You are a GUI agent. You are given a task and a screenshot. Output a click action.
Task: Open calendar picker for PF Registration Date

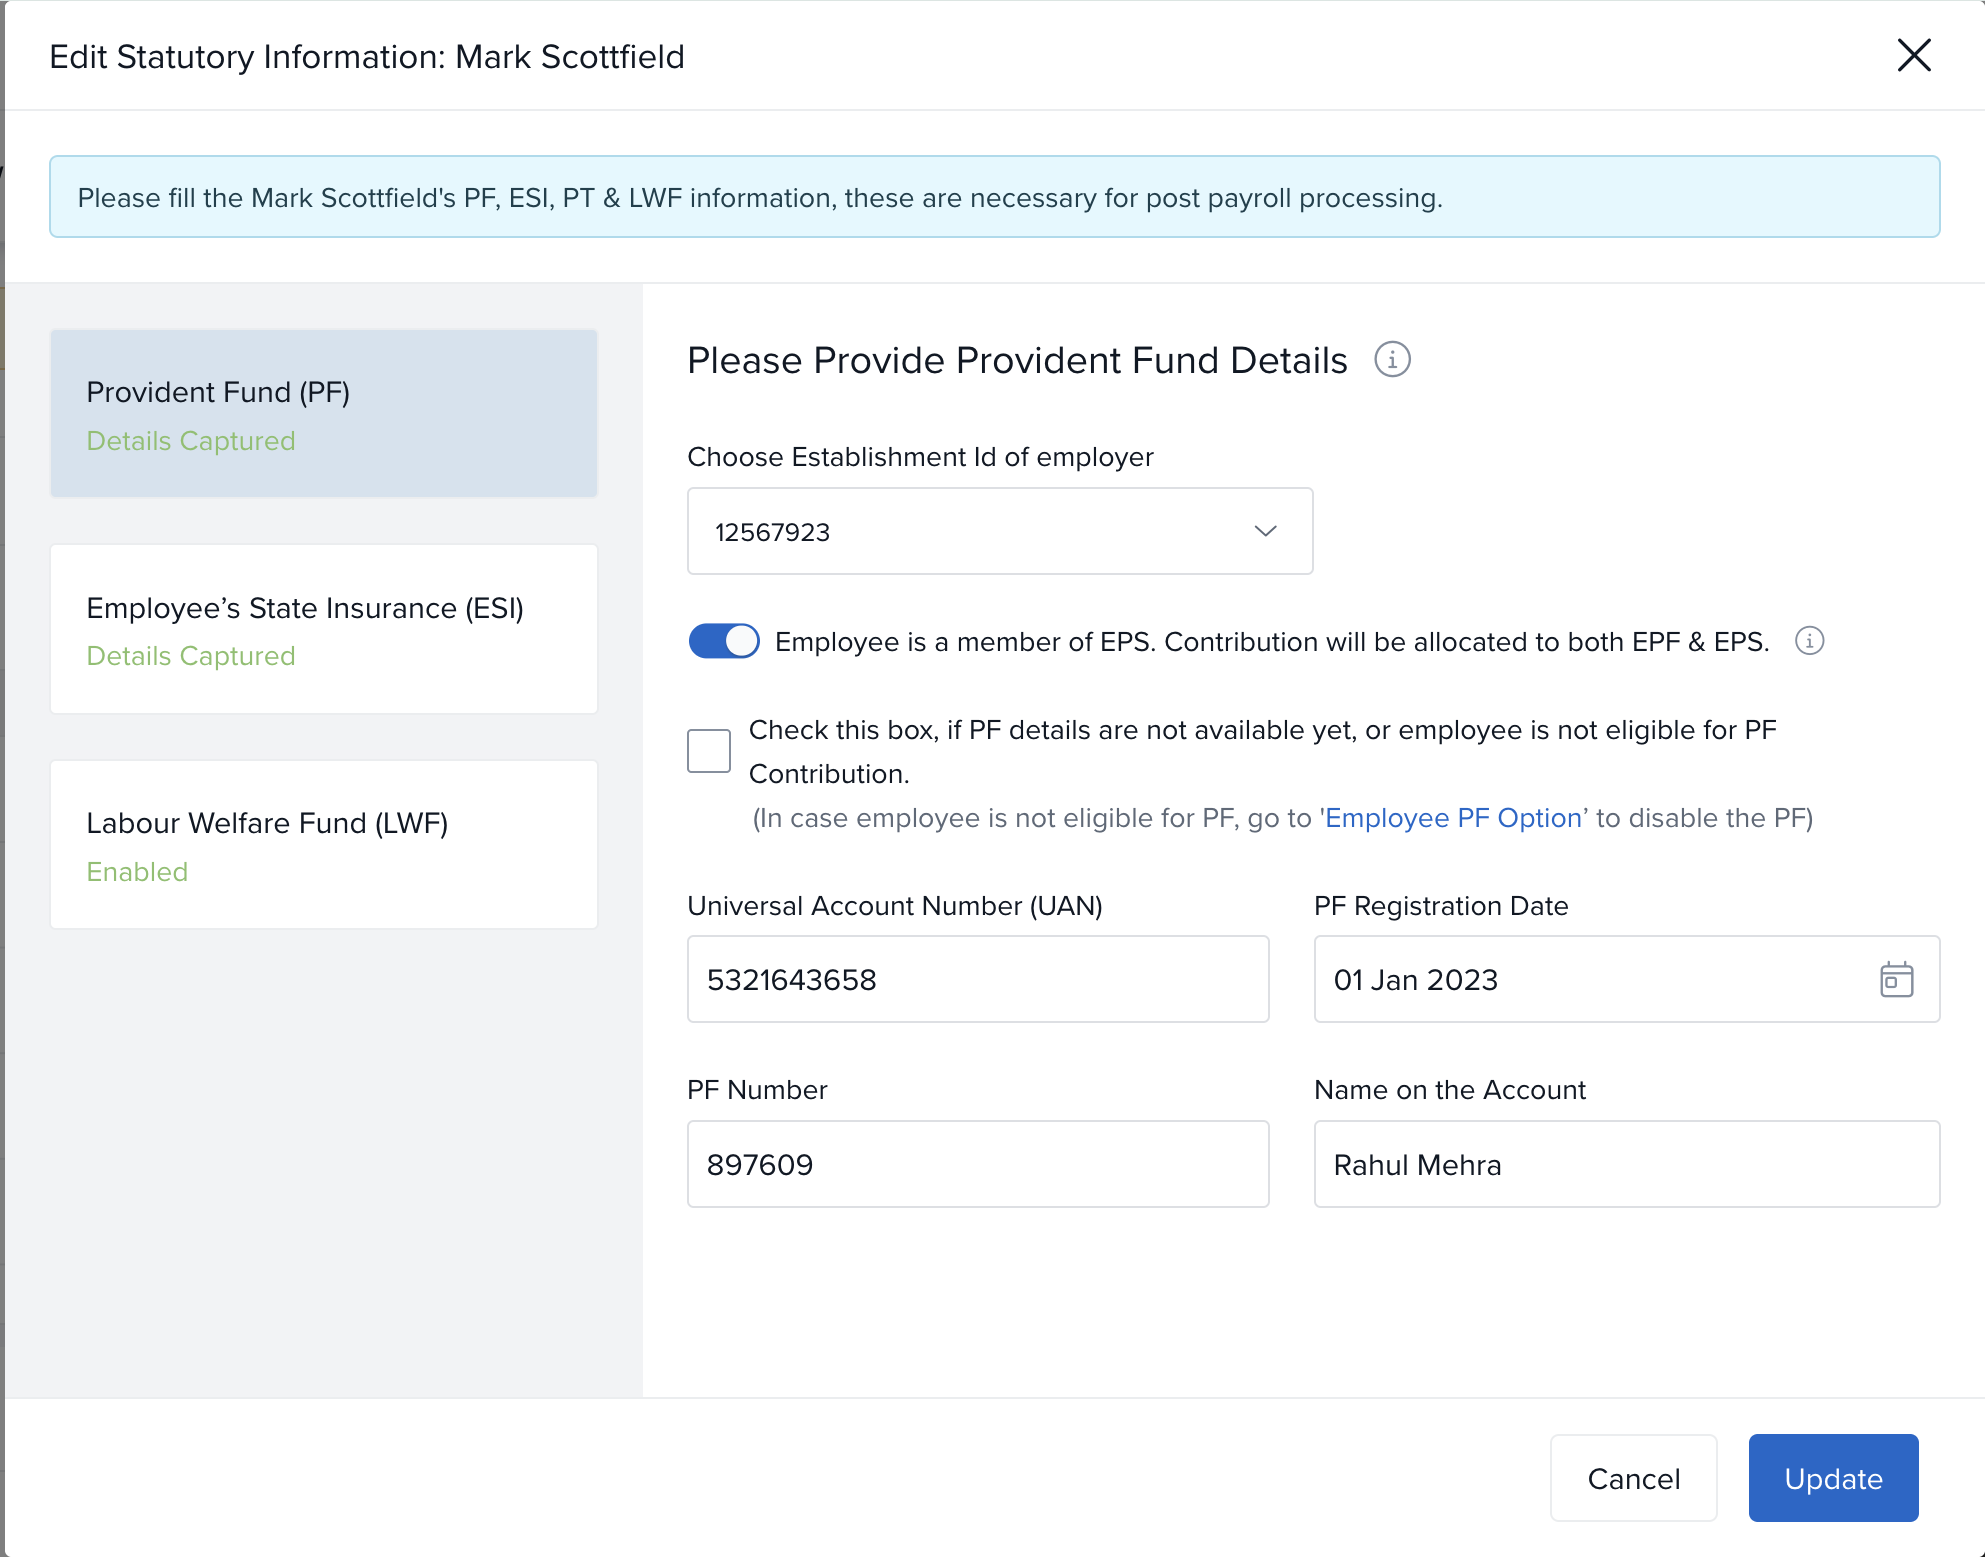(1896, 980)
